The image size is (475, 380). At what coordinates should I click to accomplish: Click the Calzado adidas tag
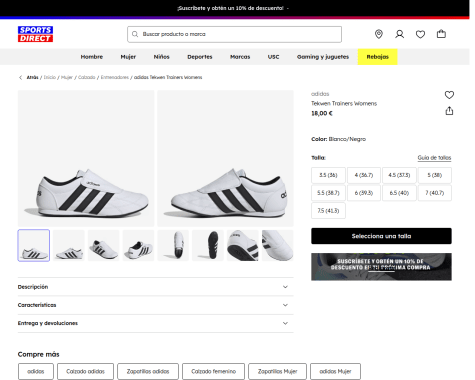coord(85,371)
